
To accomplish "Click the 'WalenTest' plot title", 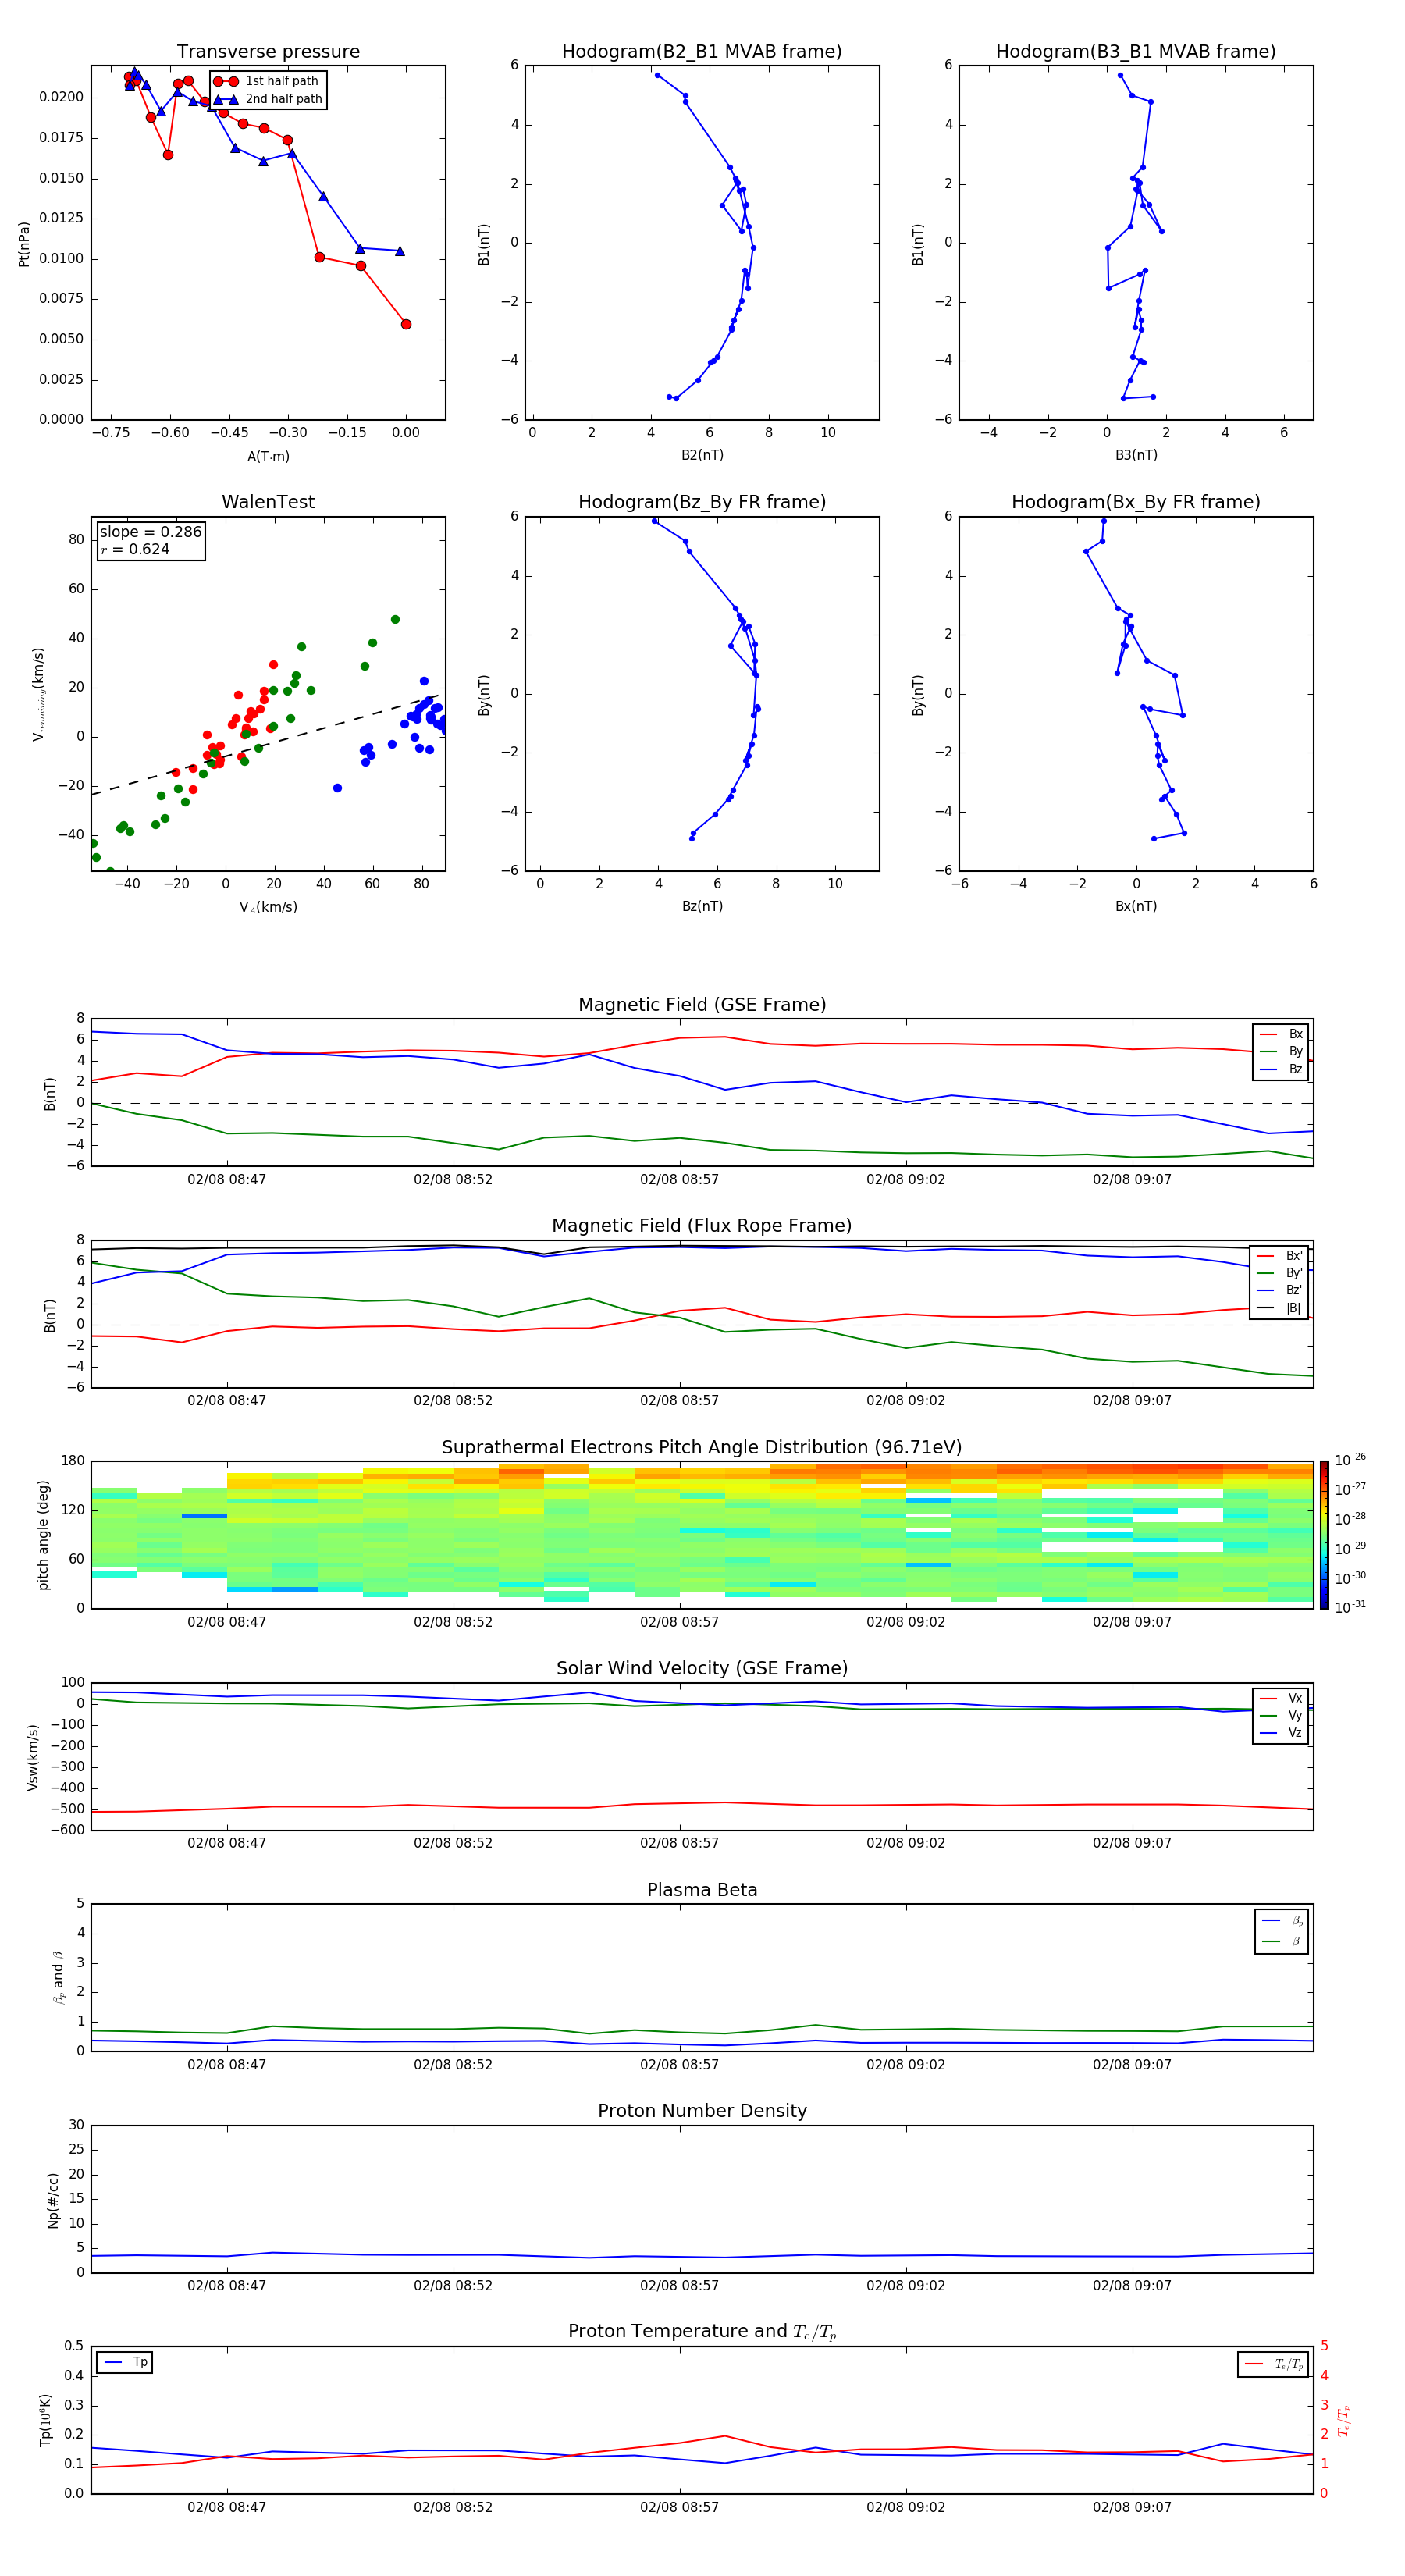I will [268, 502].
